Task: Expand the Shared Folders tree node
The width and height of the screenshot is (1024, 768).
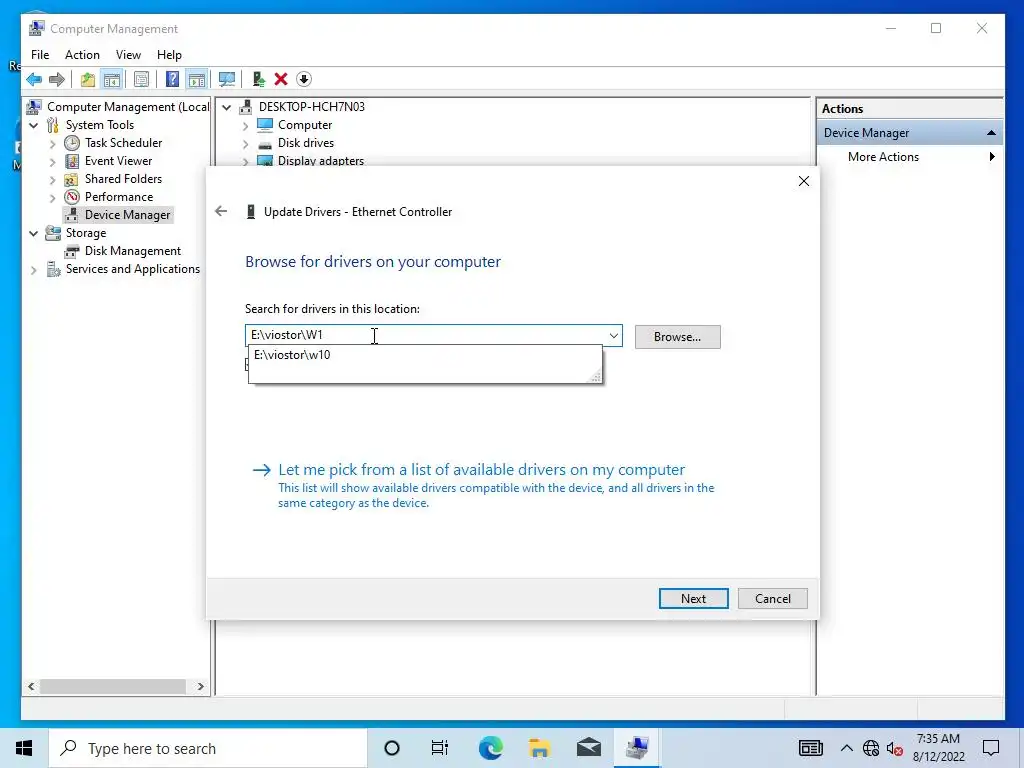Action: coord(53,179)
